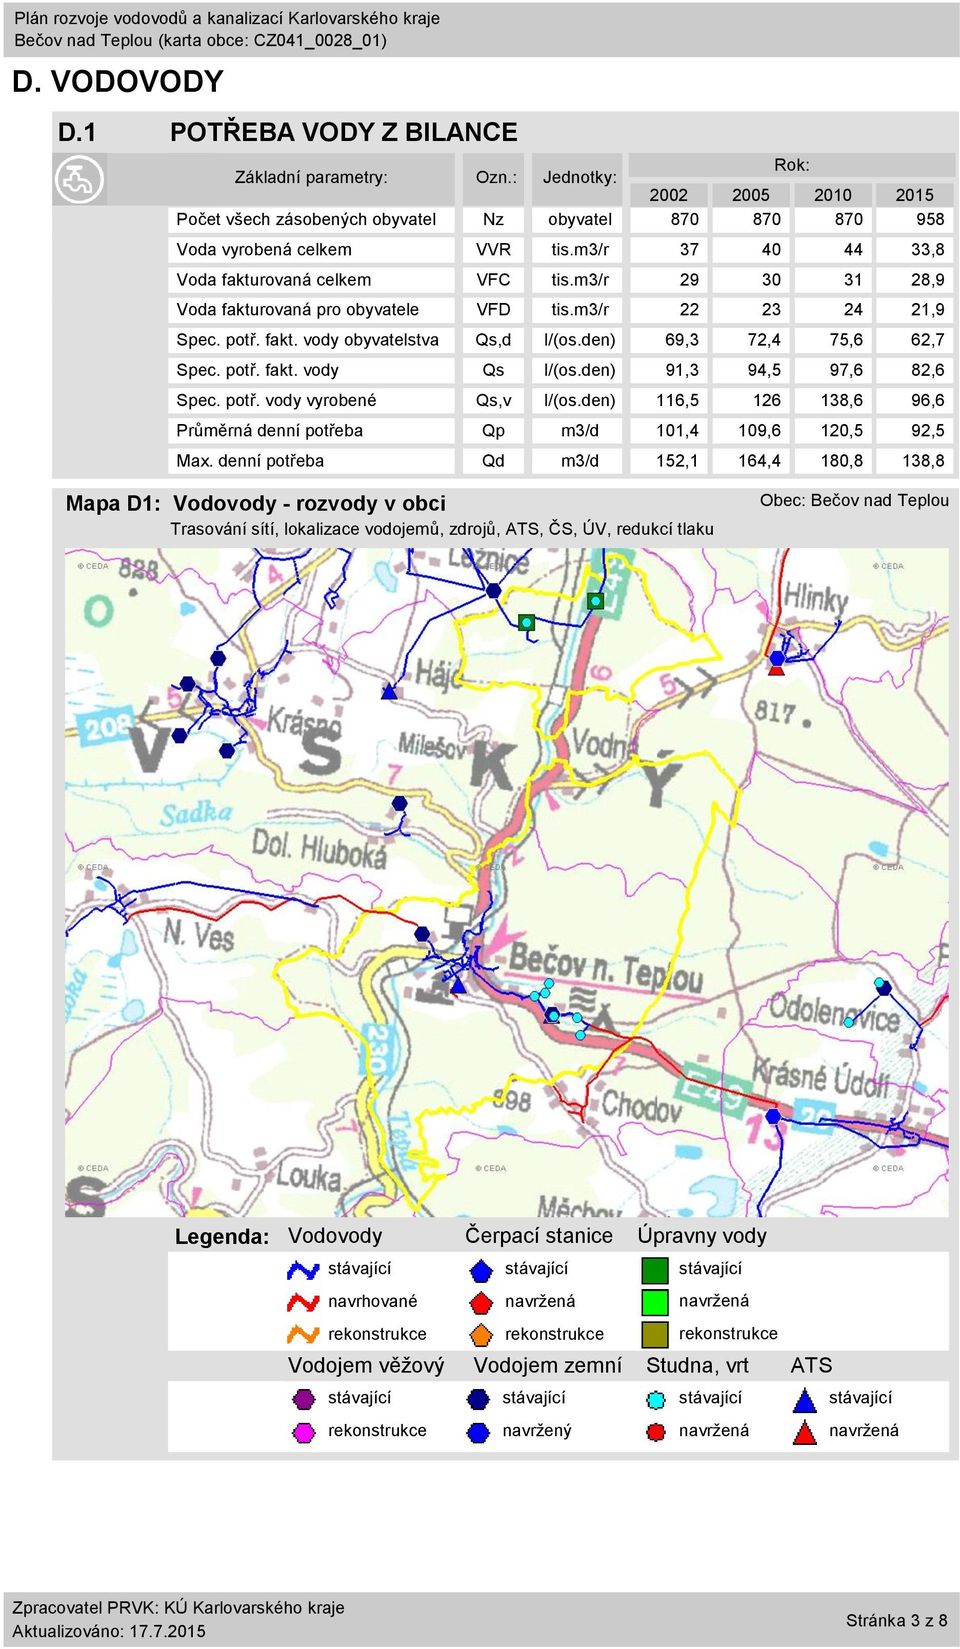Screen dimensions: 960x1649
Task: Click the 'Studna, vrt' legend heading
Action: (x=697, y=1365)
